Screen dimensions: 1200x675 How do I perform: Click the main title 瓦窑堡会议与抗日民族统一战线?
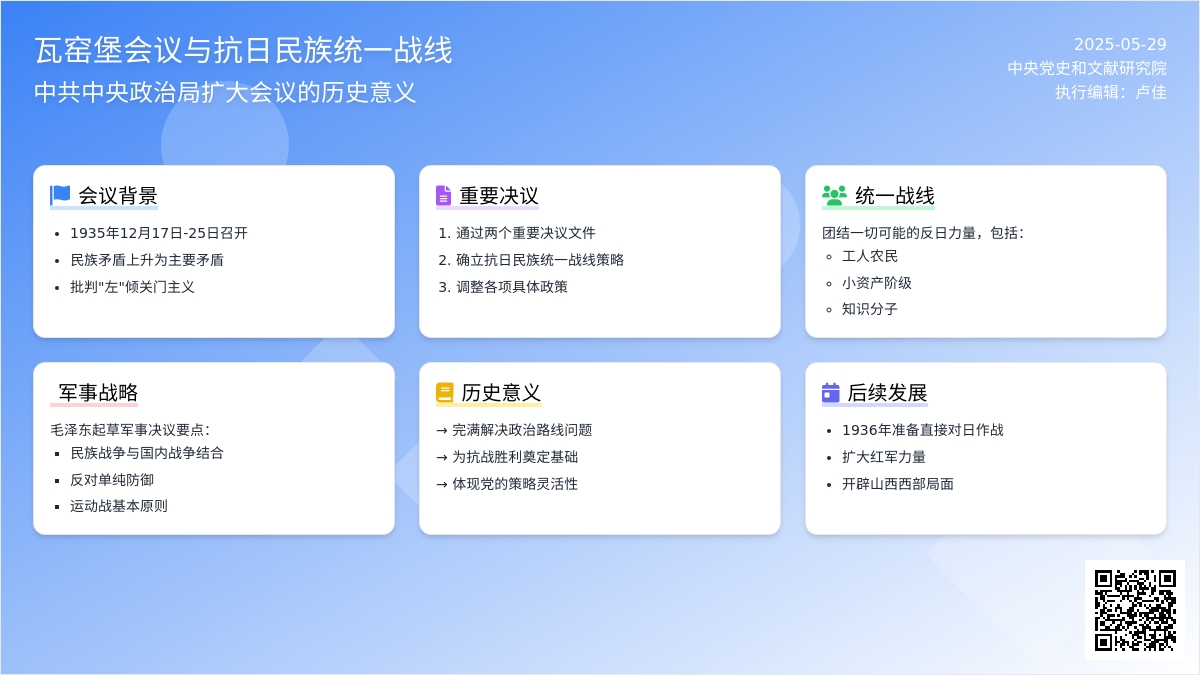pos(243,50)
